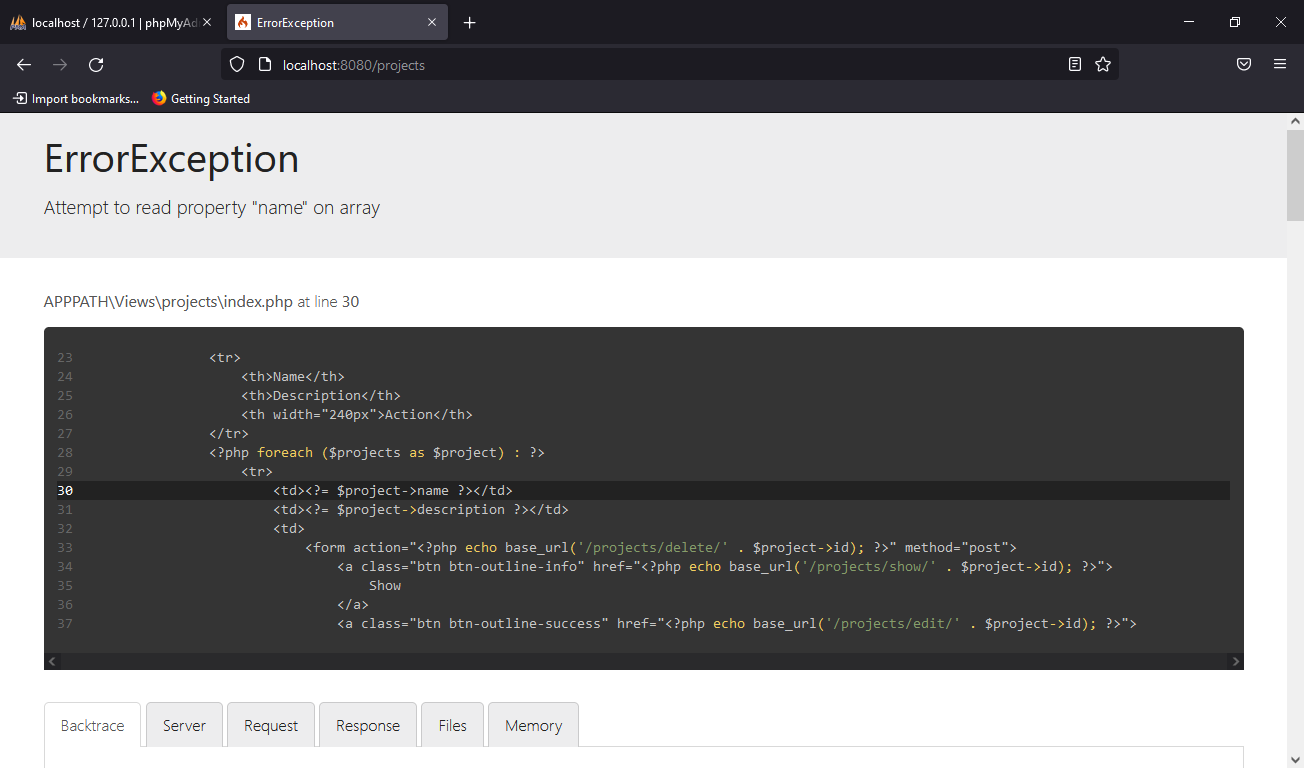Select the ErrorException browser tab

click(x=337, y=22)
